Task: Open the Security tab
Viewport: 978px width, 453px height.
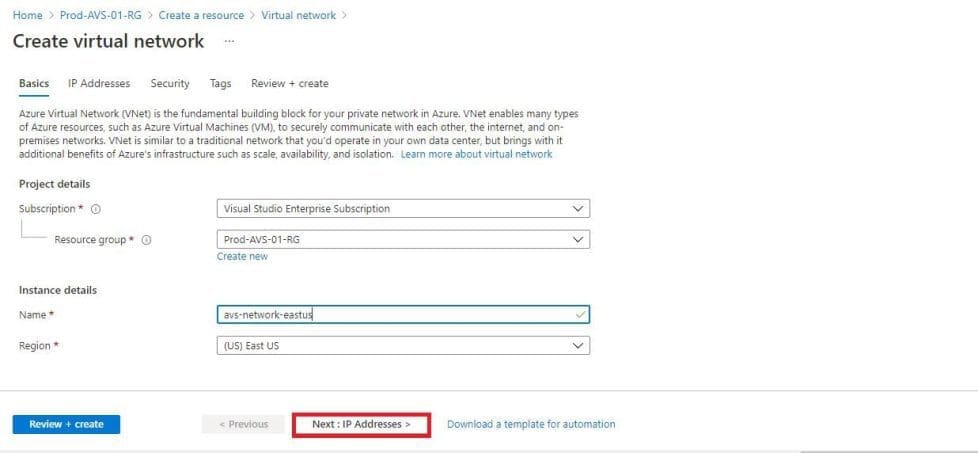Action: pyautogui.click(x=170, y=84)
